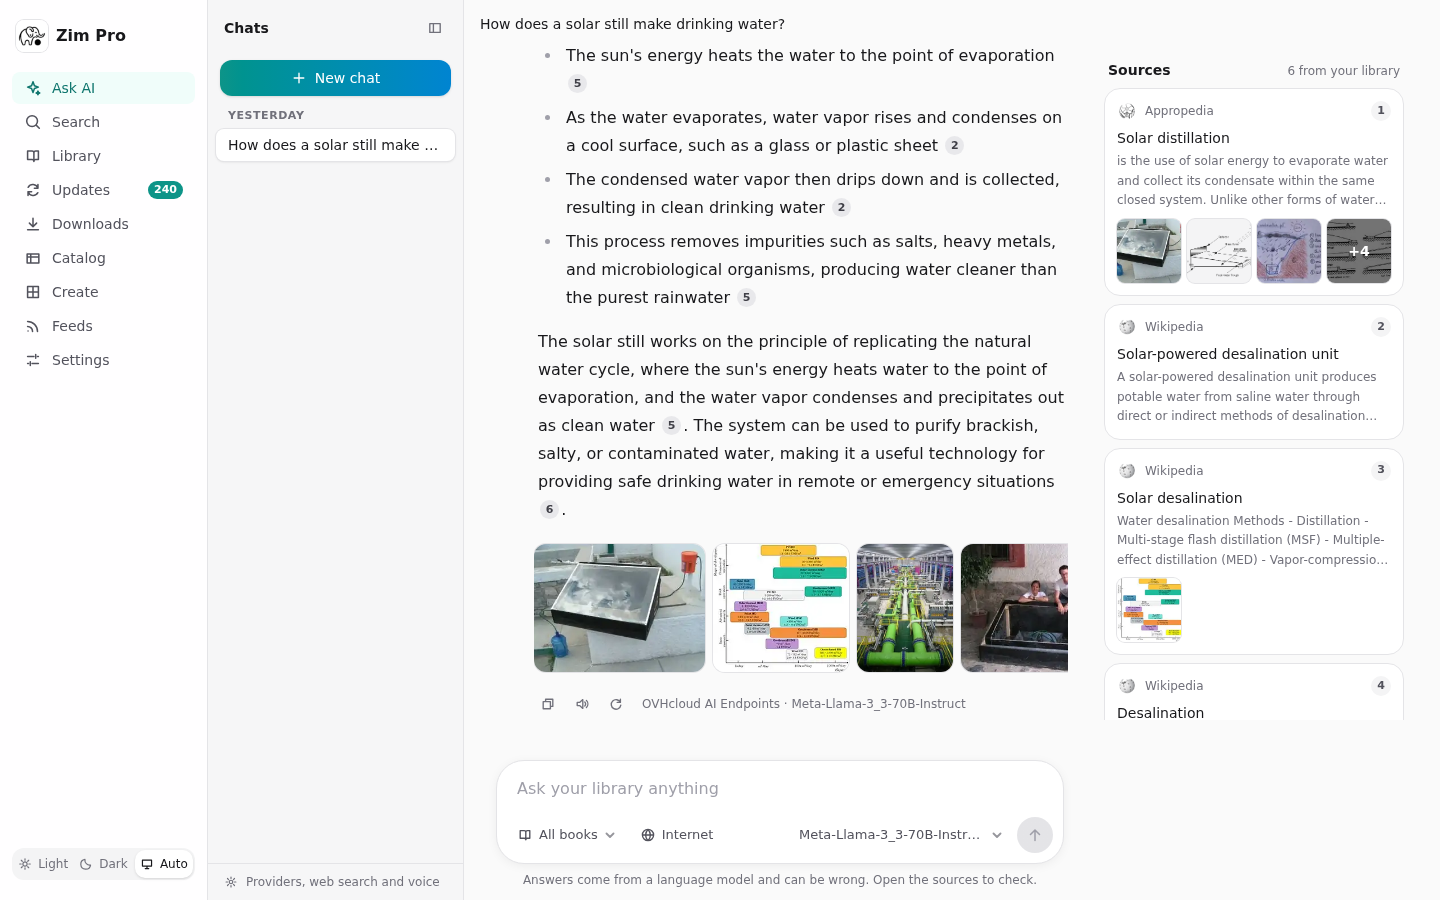
Task: Click the Updates sync icon in sidebar
Action: [x=33, y=190]
